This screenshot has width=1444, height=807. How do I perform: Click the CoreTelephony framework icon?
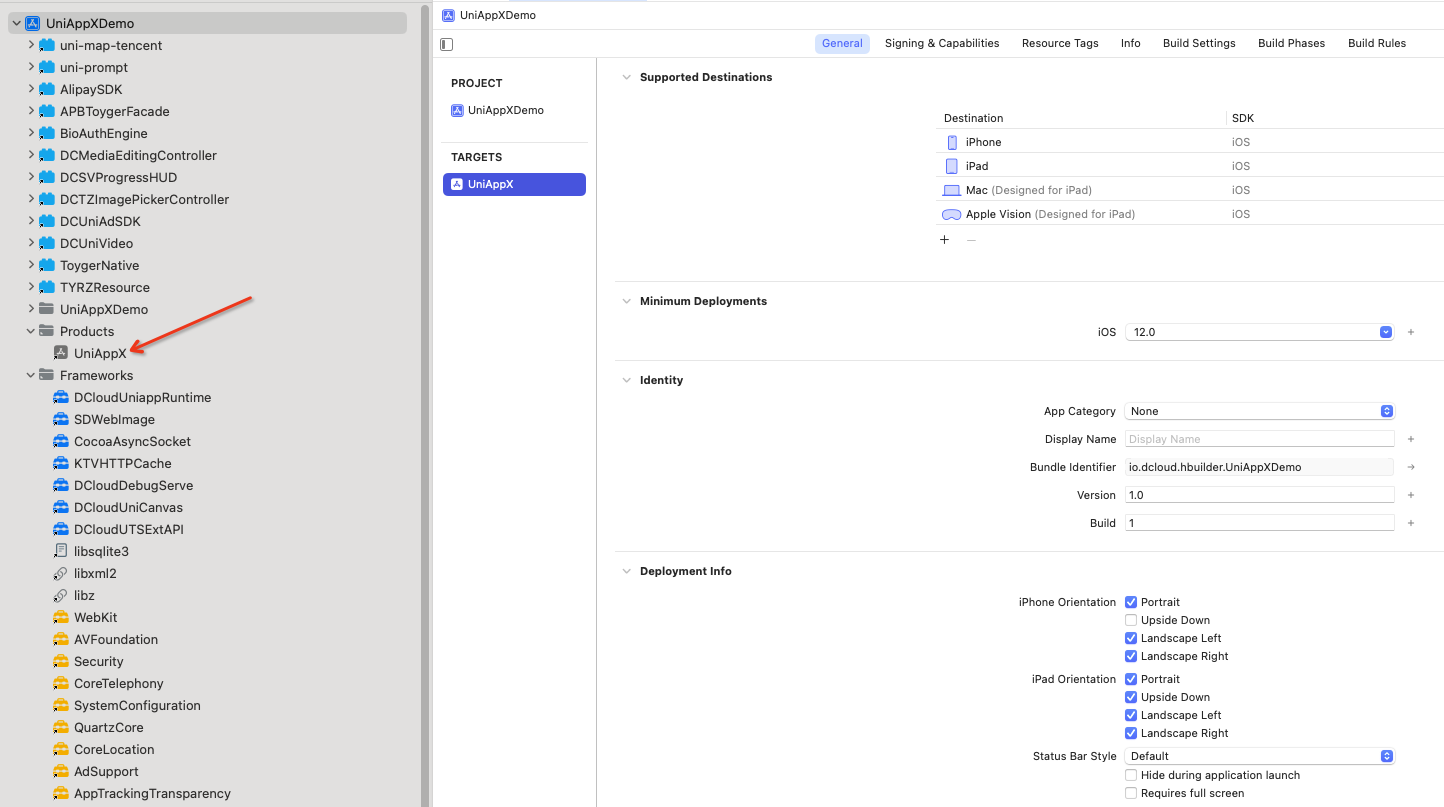pos(60,683)
